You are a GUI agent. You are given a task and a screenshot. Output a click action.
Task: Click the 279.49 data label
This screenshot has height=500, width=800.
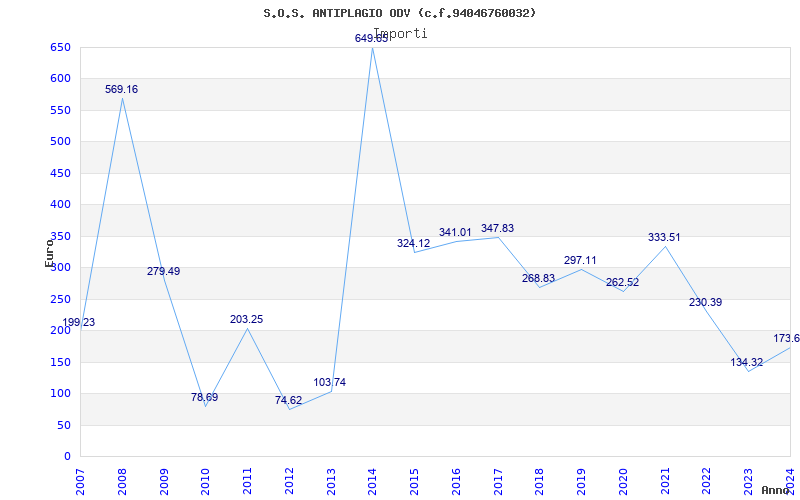163,271
